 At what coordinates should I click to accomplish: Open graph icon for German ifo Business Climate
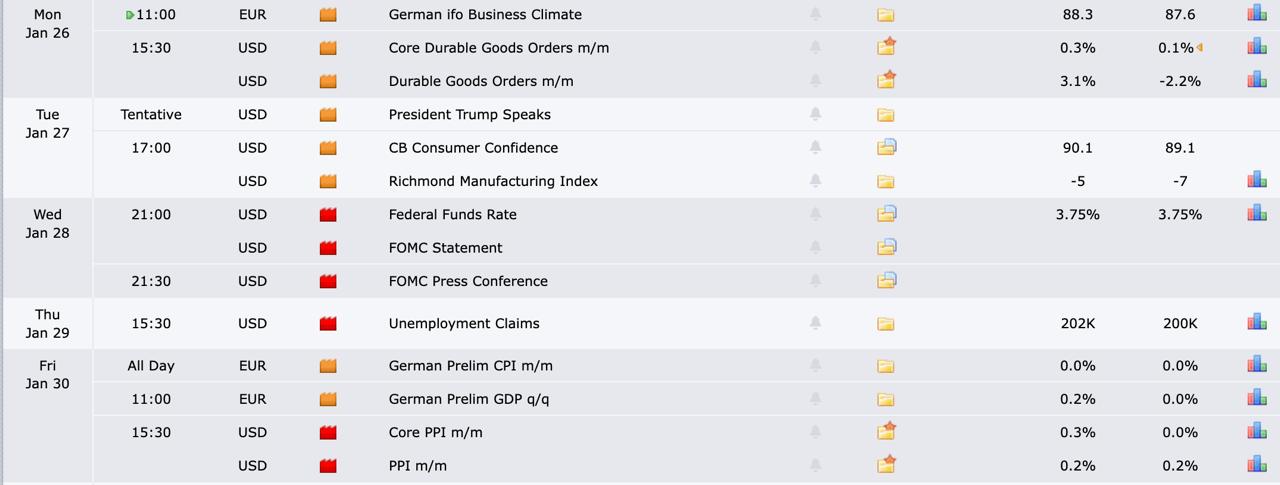point(1256,14)
